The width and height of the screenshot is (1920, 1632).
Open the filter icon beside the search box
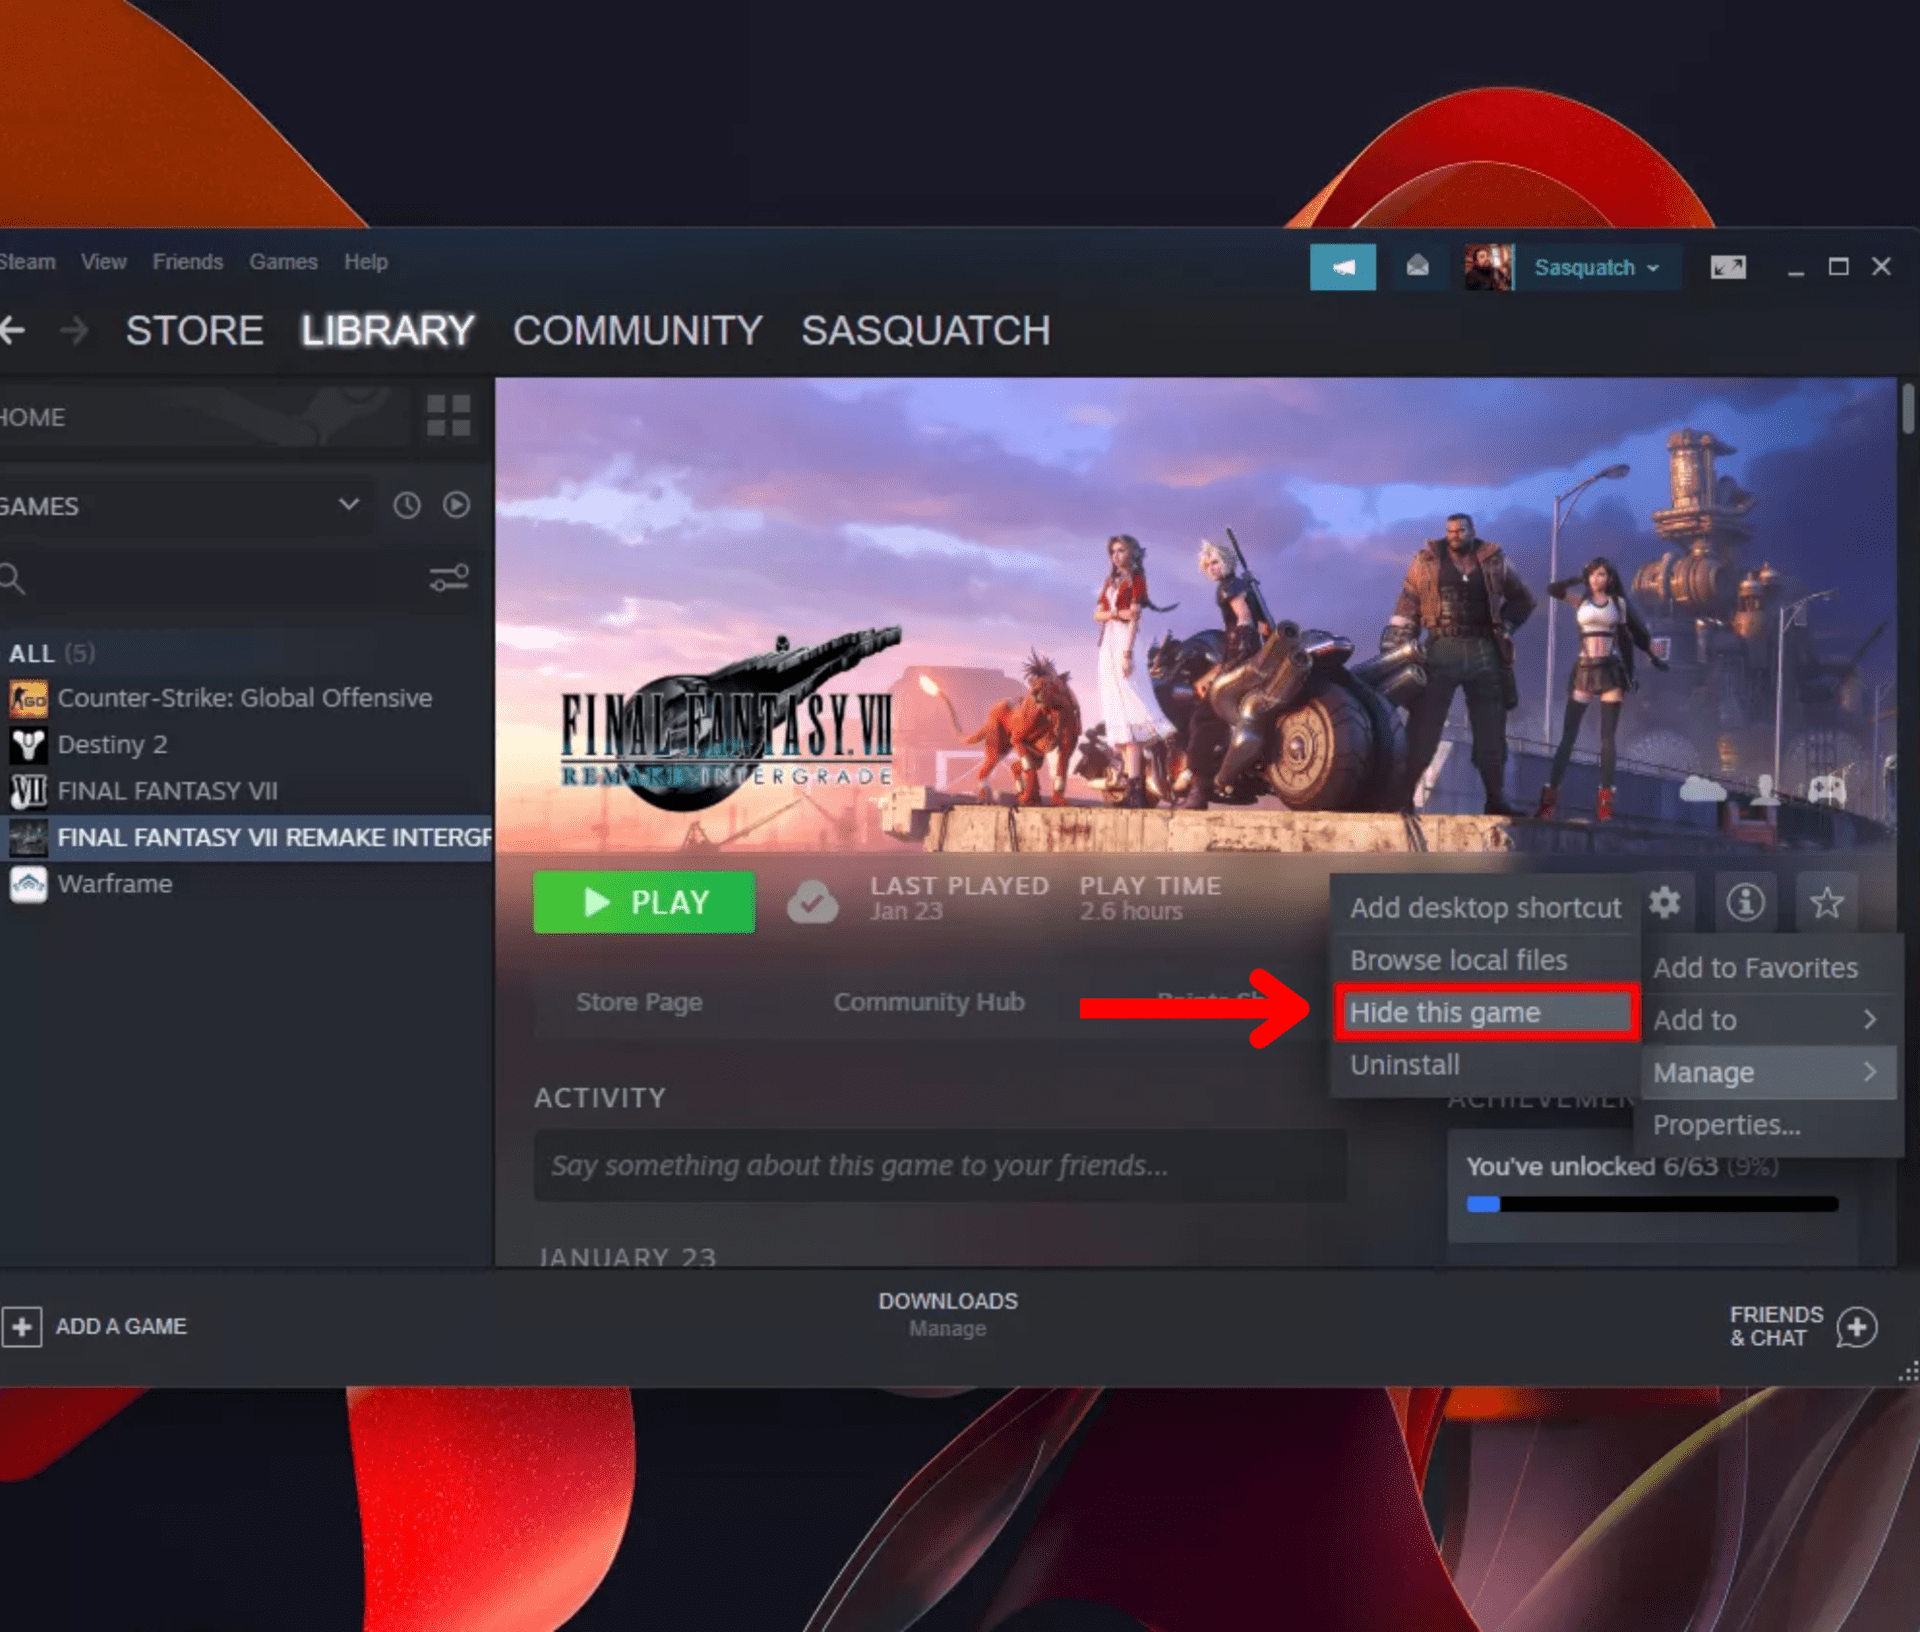point(447,577)
